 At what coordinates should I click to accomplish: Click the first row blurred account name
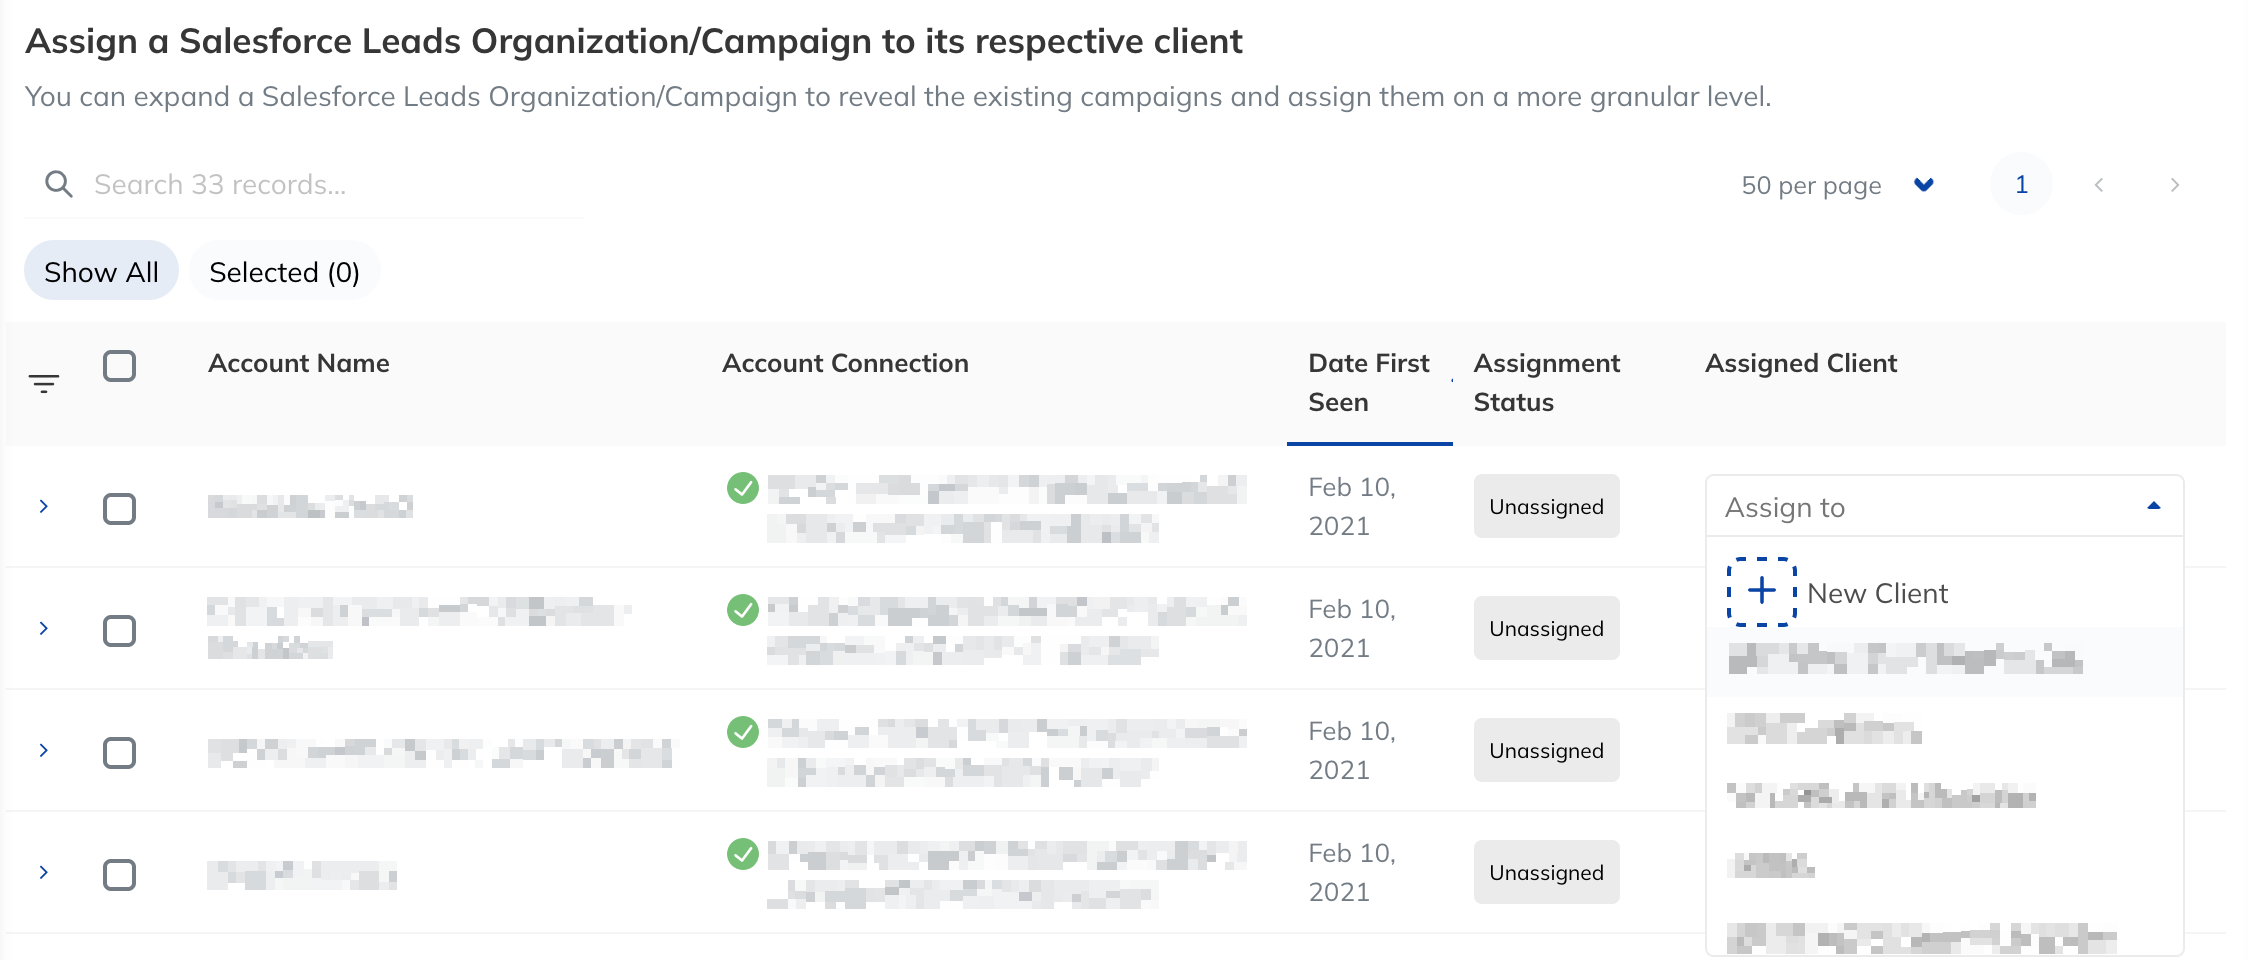pos(310,506)
